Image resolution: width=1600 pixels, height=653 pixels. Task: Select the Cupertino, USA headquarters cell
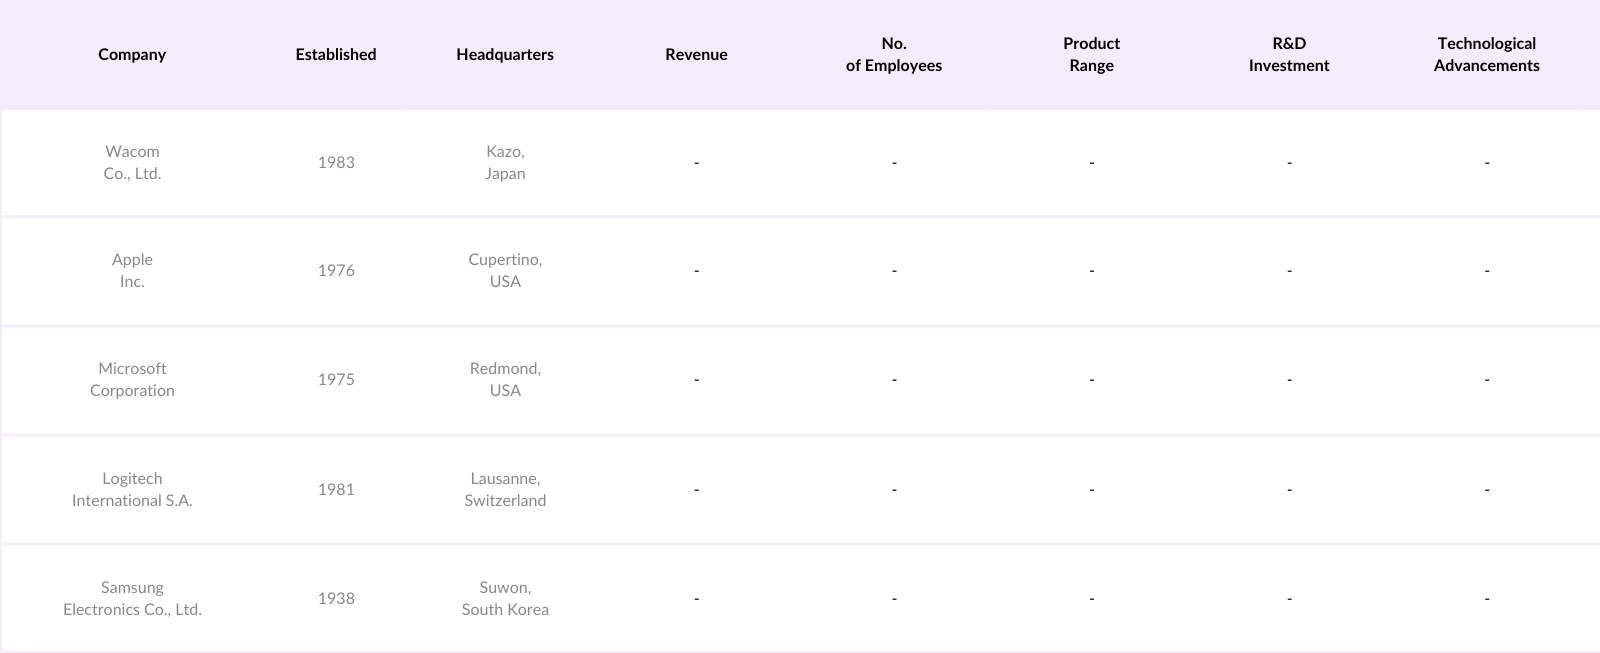click(x=505, y=270)
